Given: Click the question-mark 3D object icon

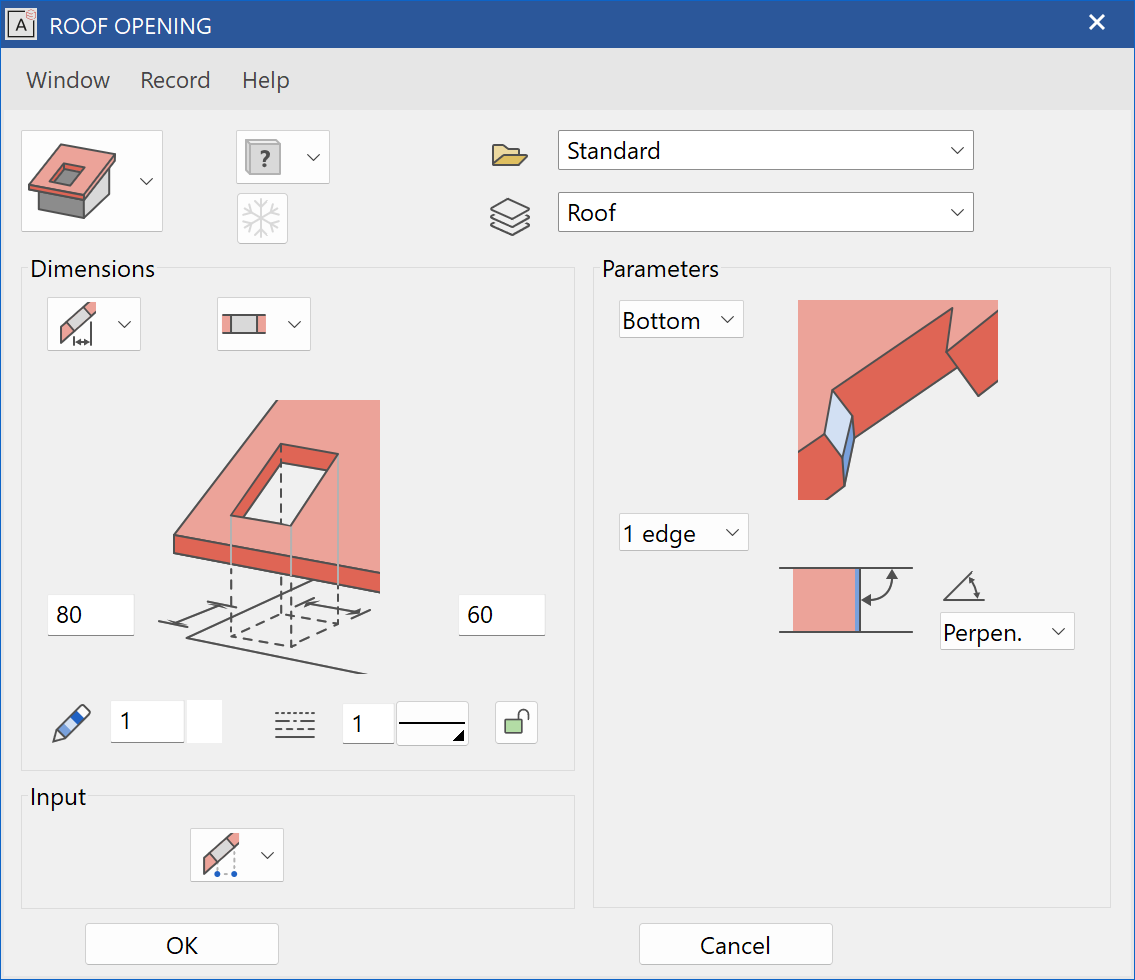Looking at the screenshot, I should [263, 157].
